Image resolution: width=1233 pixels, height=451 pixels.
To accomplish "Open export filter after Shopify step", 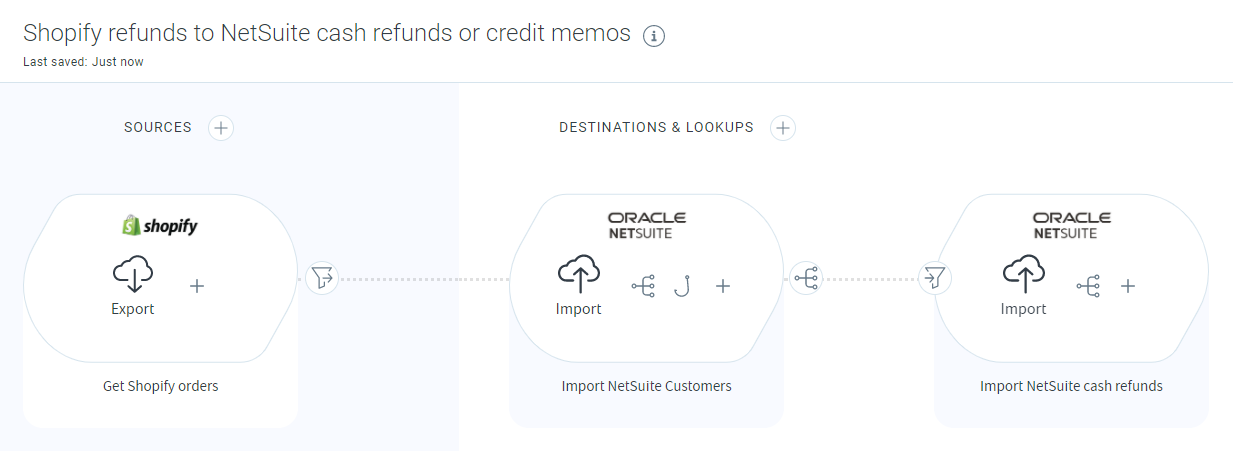I will (320, 278).
